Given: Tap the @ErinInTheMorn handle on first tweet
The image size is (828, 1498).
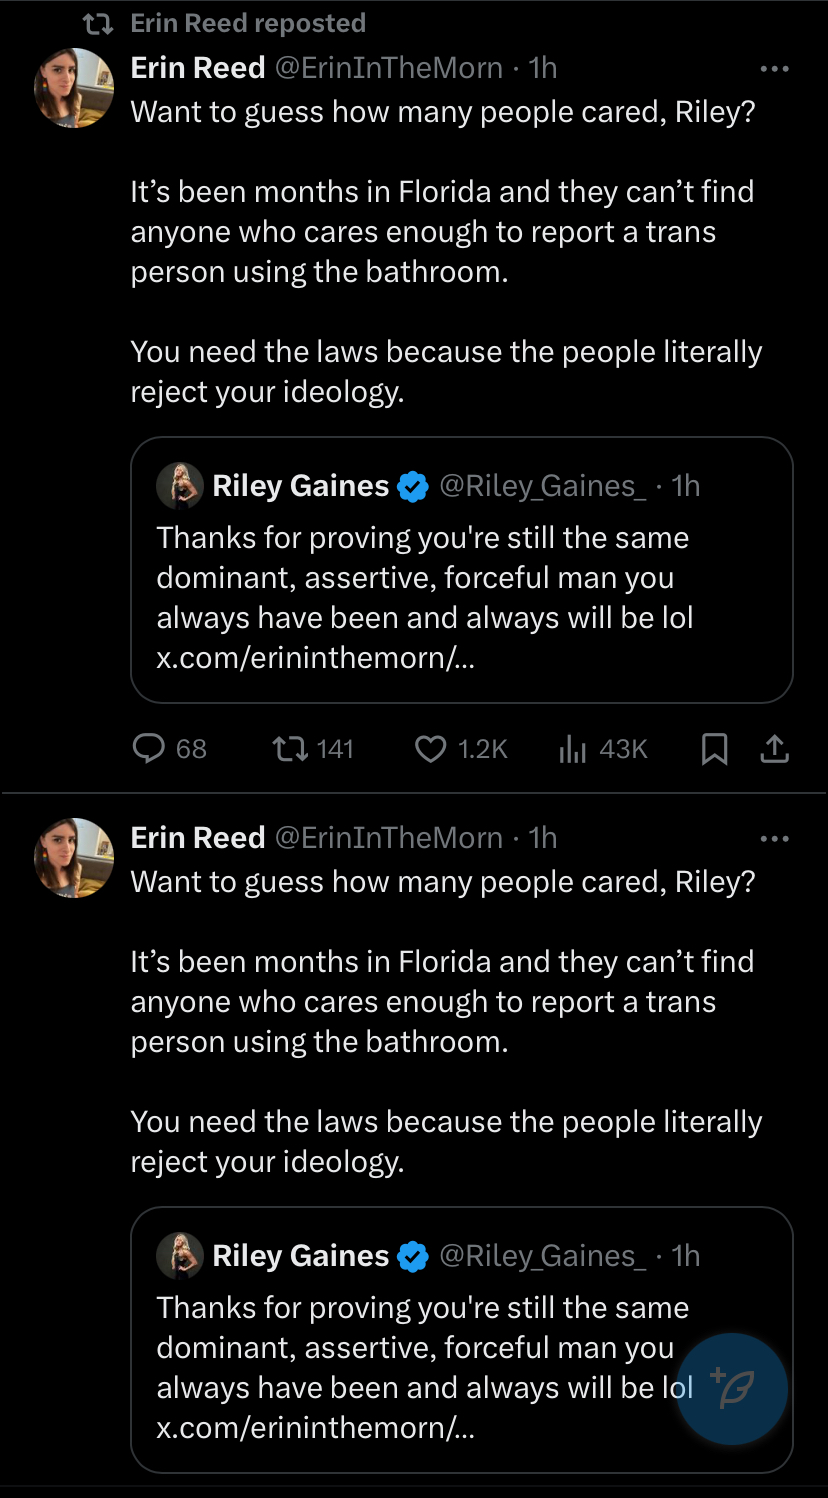Looking at the screenshot, I should [x=388, y=68].
